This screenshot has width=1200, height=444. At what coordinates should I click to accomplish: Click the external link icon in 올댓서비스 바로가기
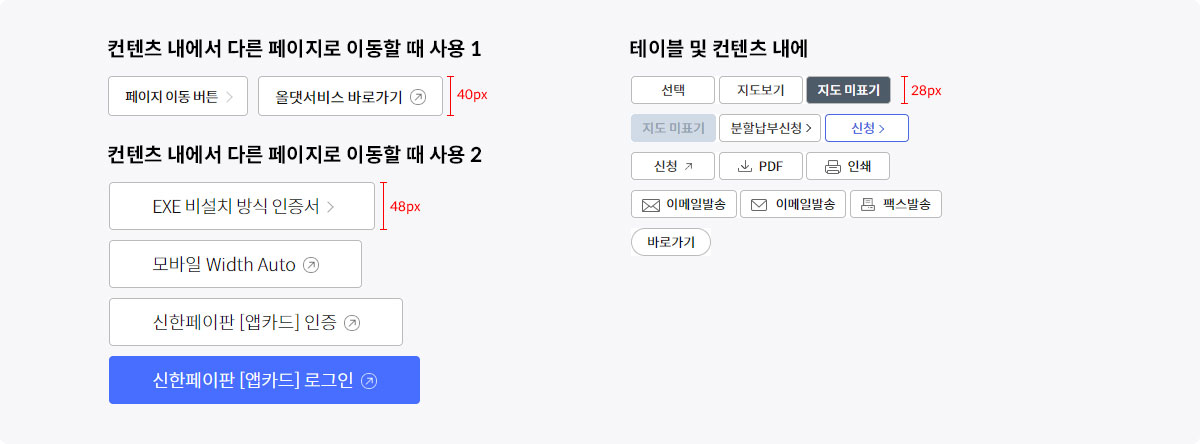point(418,97)
